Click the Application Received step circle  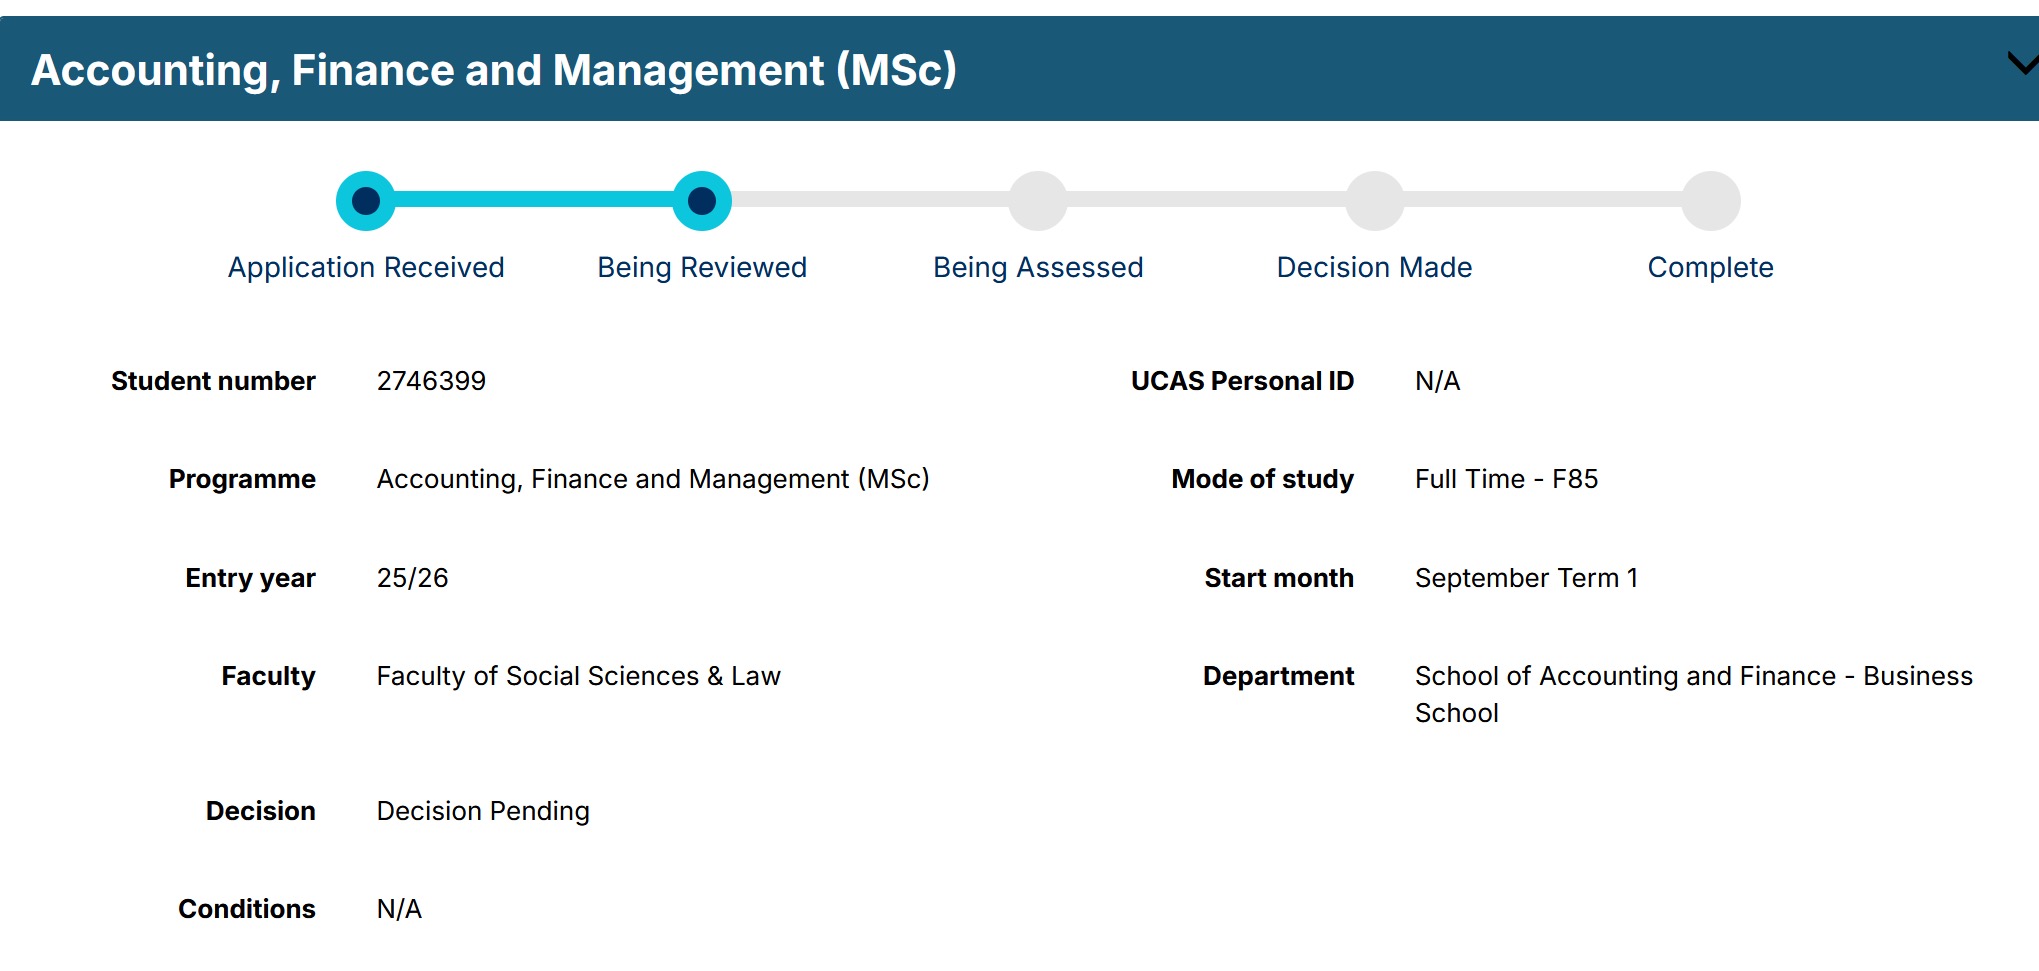click(366, 201)
